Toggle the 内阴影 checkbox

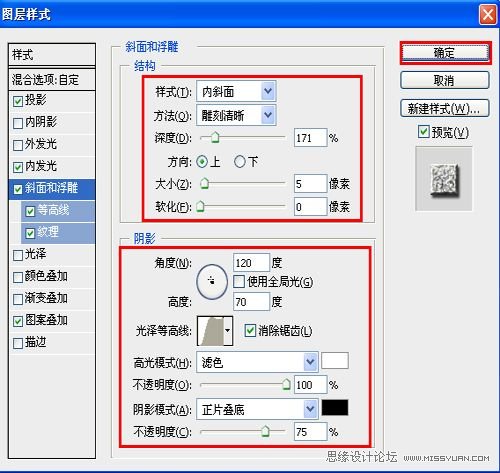pos(18,123)
